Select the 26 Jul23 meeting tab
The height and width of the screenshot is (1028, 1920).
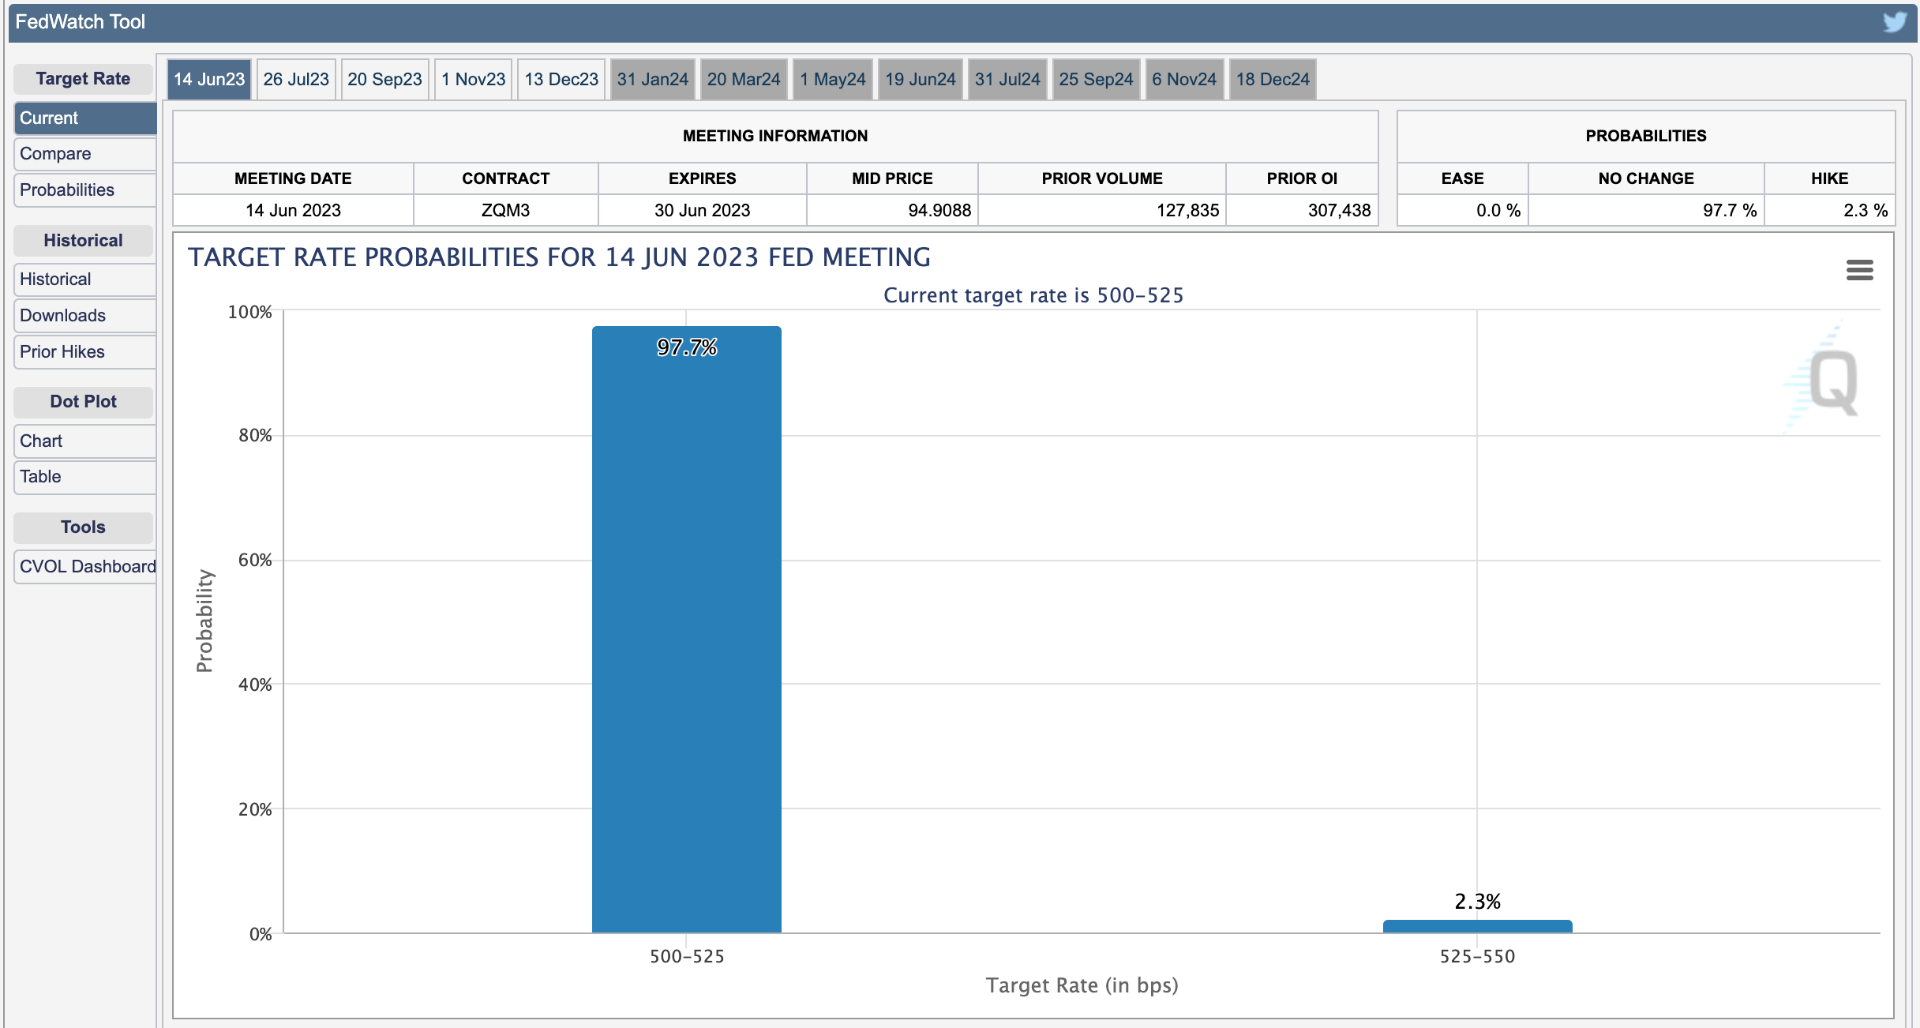click(296, 79)
